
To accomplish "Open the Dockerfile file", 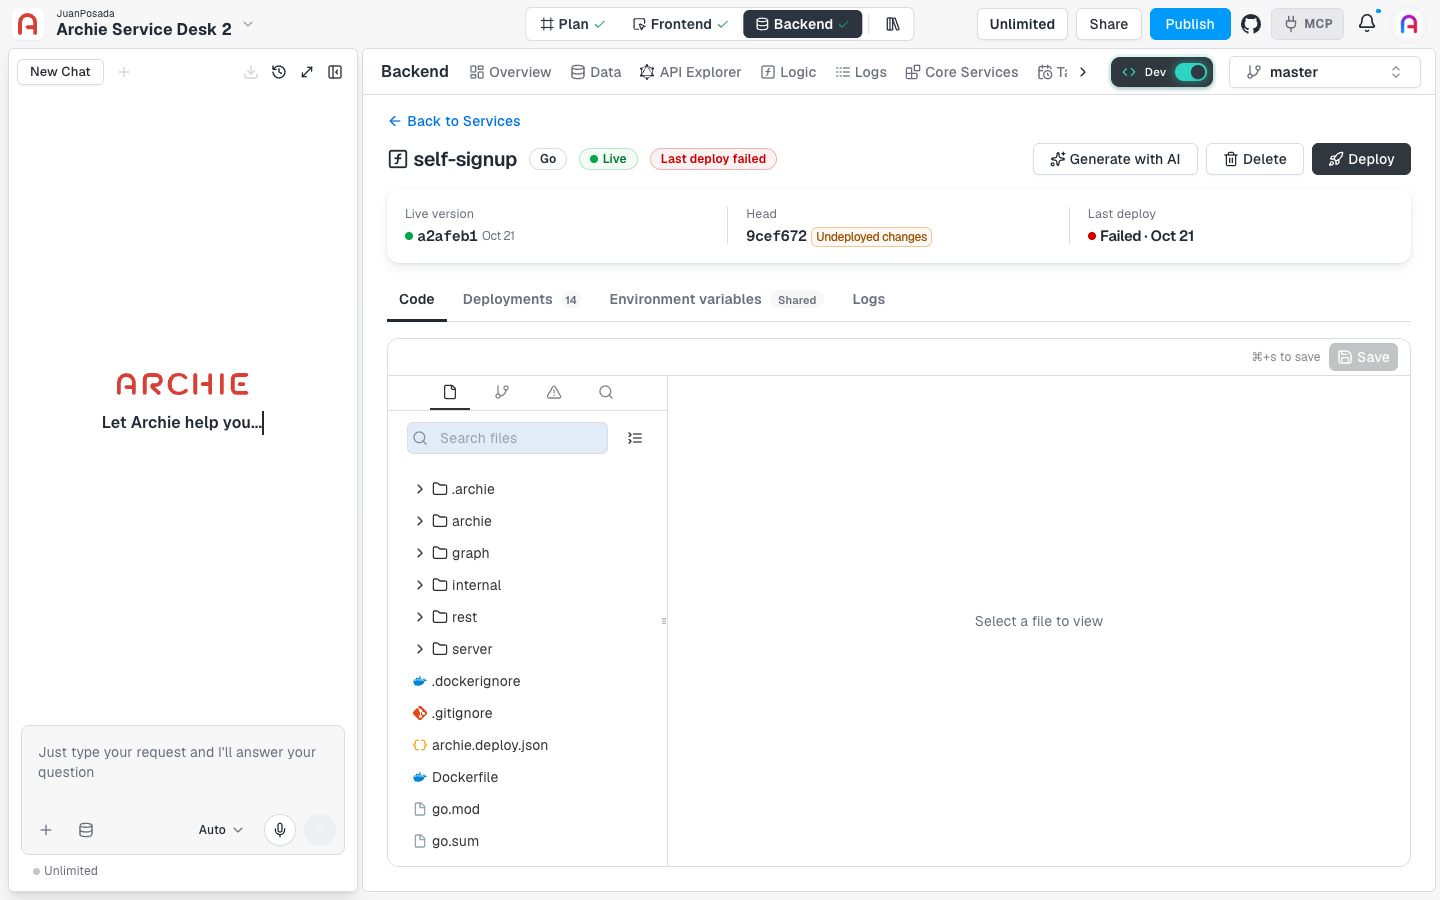I will pos(465,777).
